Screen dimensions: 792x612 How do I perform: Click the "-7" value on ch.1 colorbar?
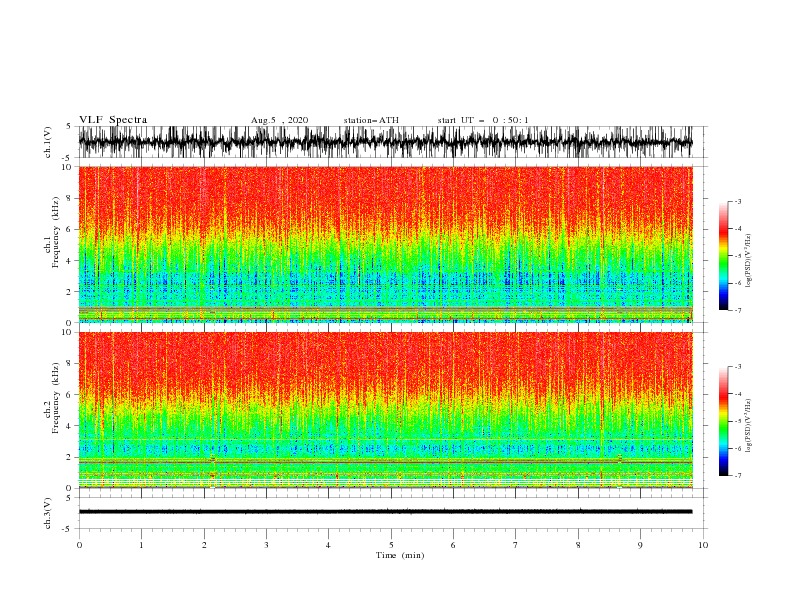point(738,310)
